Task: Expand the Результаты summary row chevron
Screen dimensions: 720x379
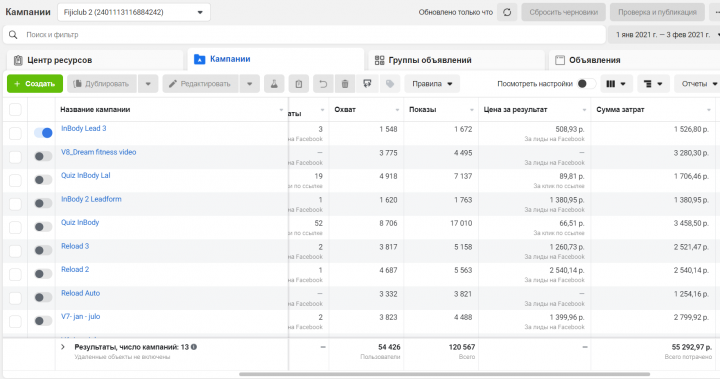Action: click(63, 347)
